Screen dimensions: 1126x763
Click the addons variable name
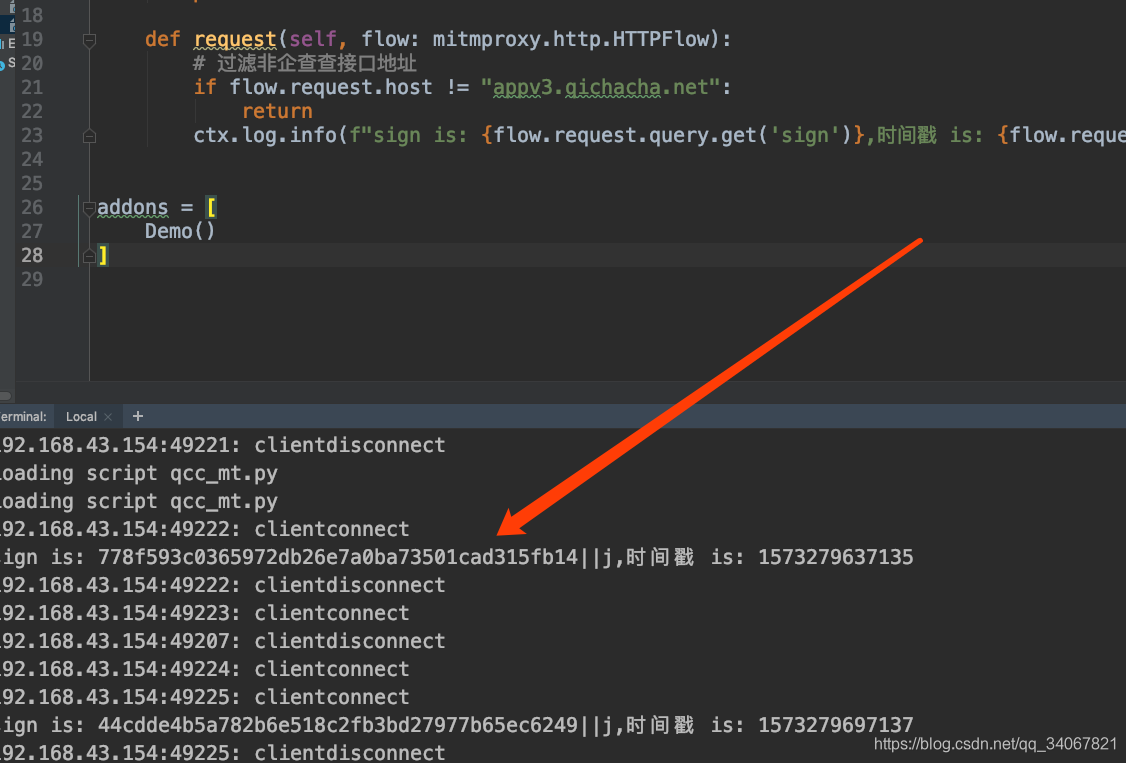point(132,207)
